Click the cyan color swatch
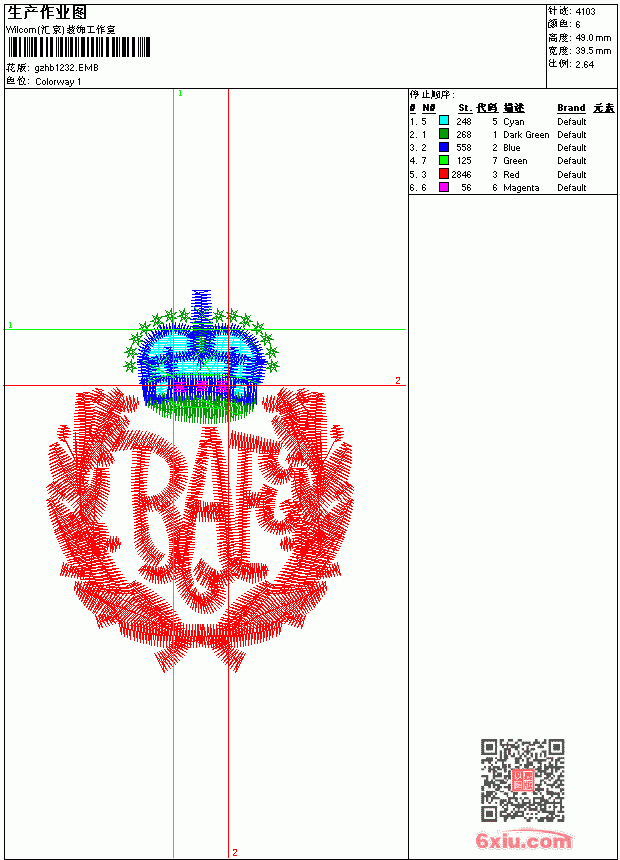This screenshot has height=860, width=620. [444, 121]
